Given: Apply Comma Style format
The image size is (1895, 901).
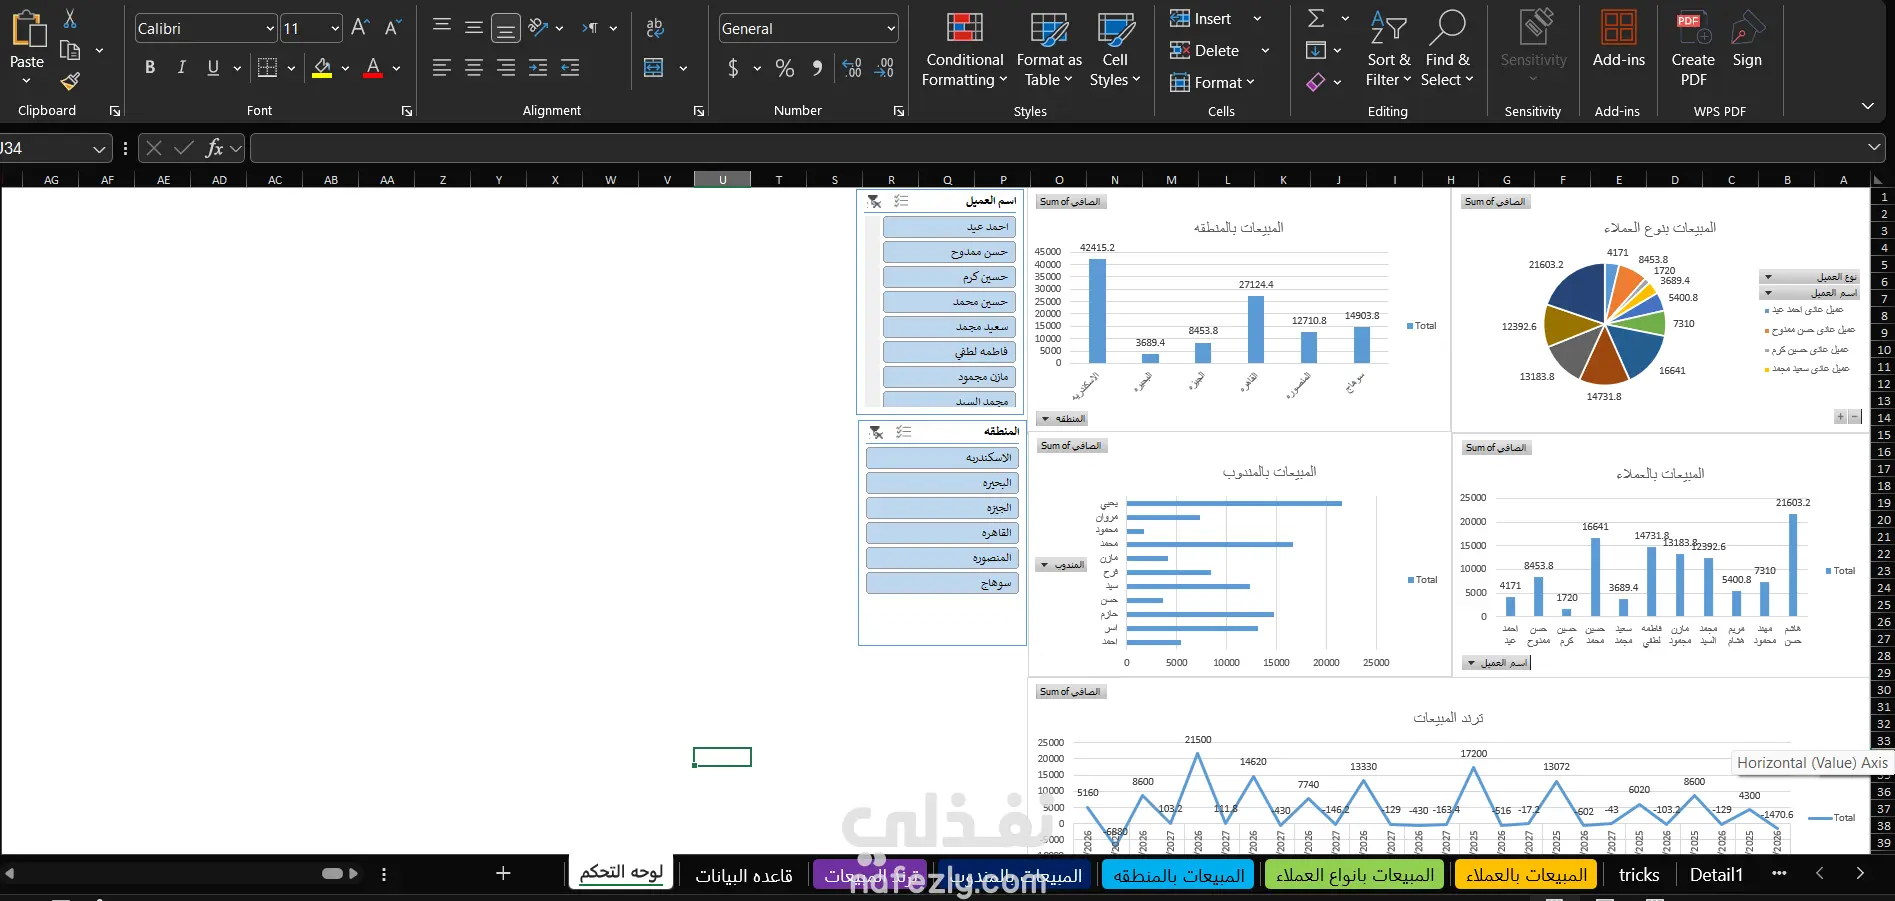Looking at the screenshot, I should (817, 67).
